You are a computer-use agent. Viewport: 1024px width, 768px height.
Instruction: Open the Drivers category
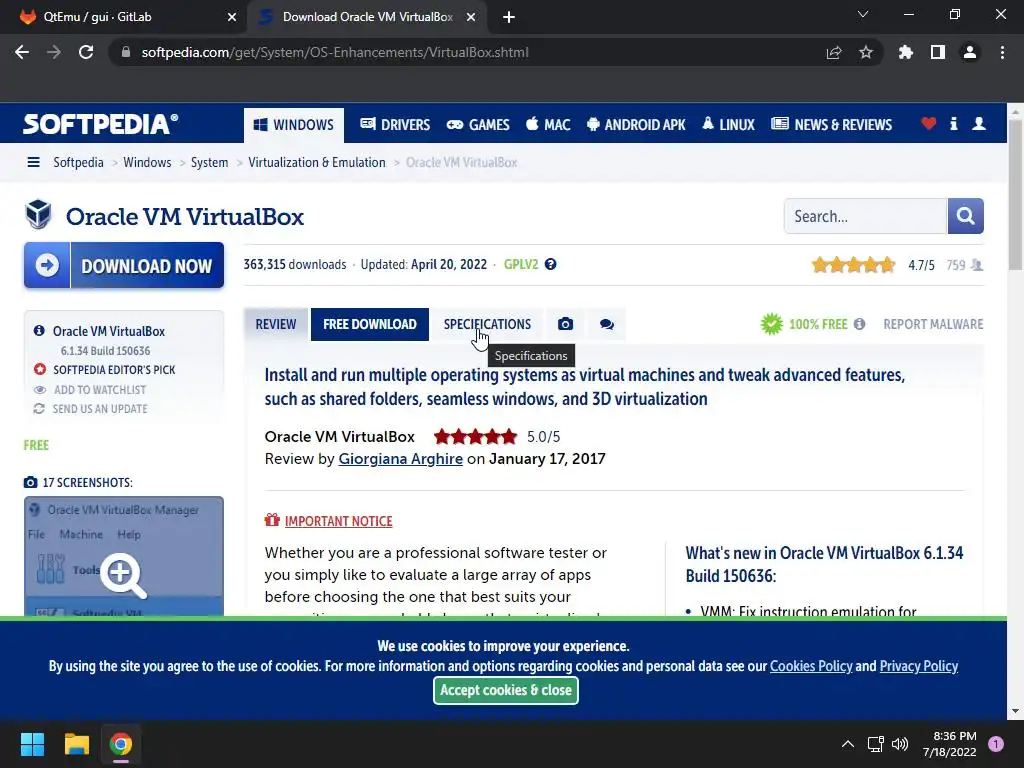(x=395, y=125)
